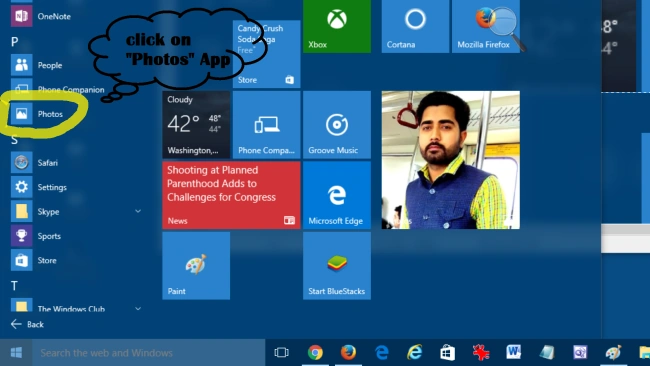
Task: Open the Store icon on the taskbar
Action: point(447,353)
